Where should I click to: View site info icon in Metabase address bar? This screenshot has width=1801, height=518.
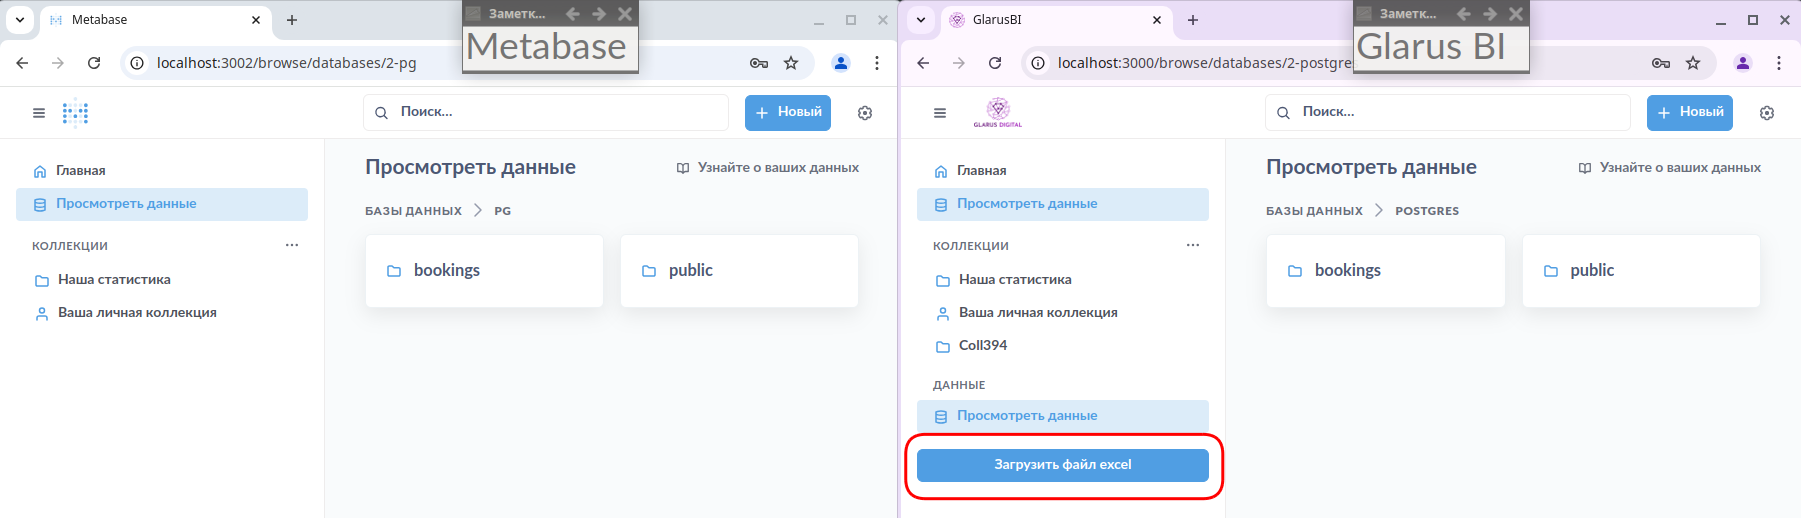coord(138,63)
